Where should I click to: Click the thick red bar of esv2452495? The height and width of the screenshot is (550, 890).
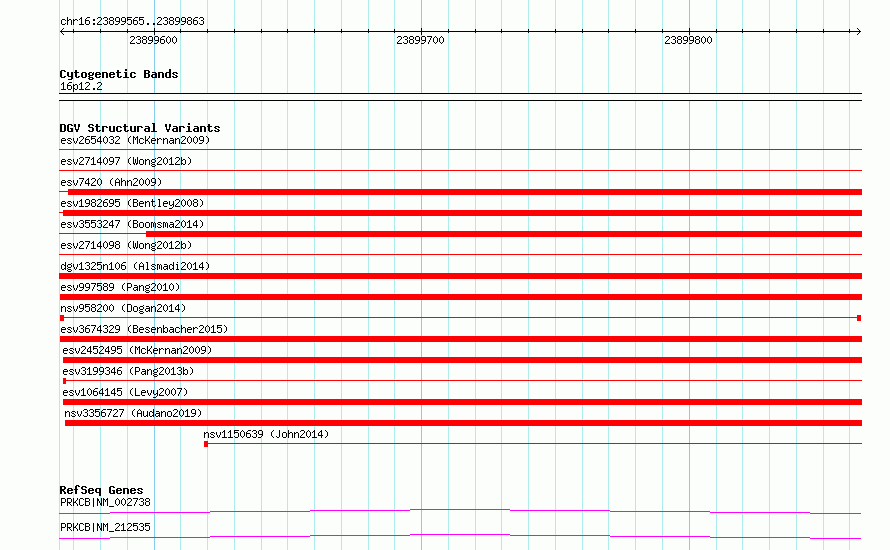tap(463, 360)
